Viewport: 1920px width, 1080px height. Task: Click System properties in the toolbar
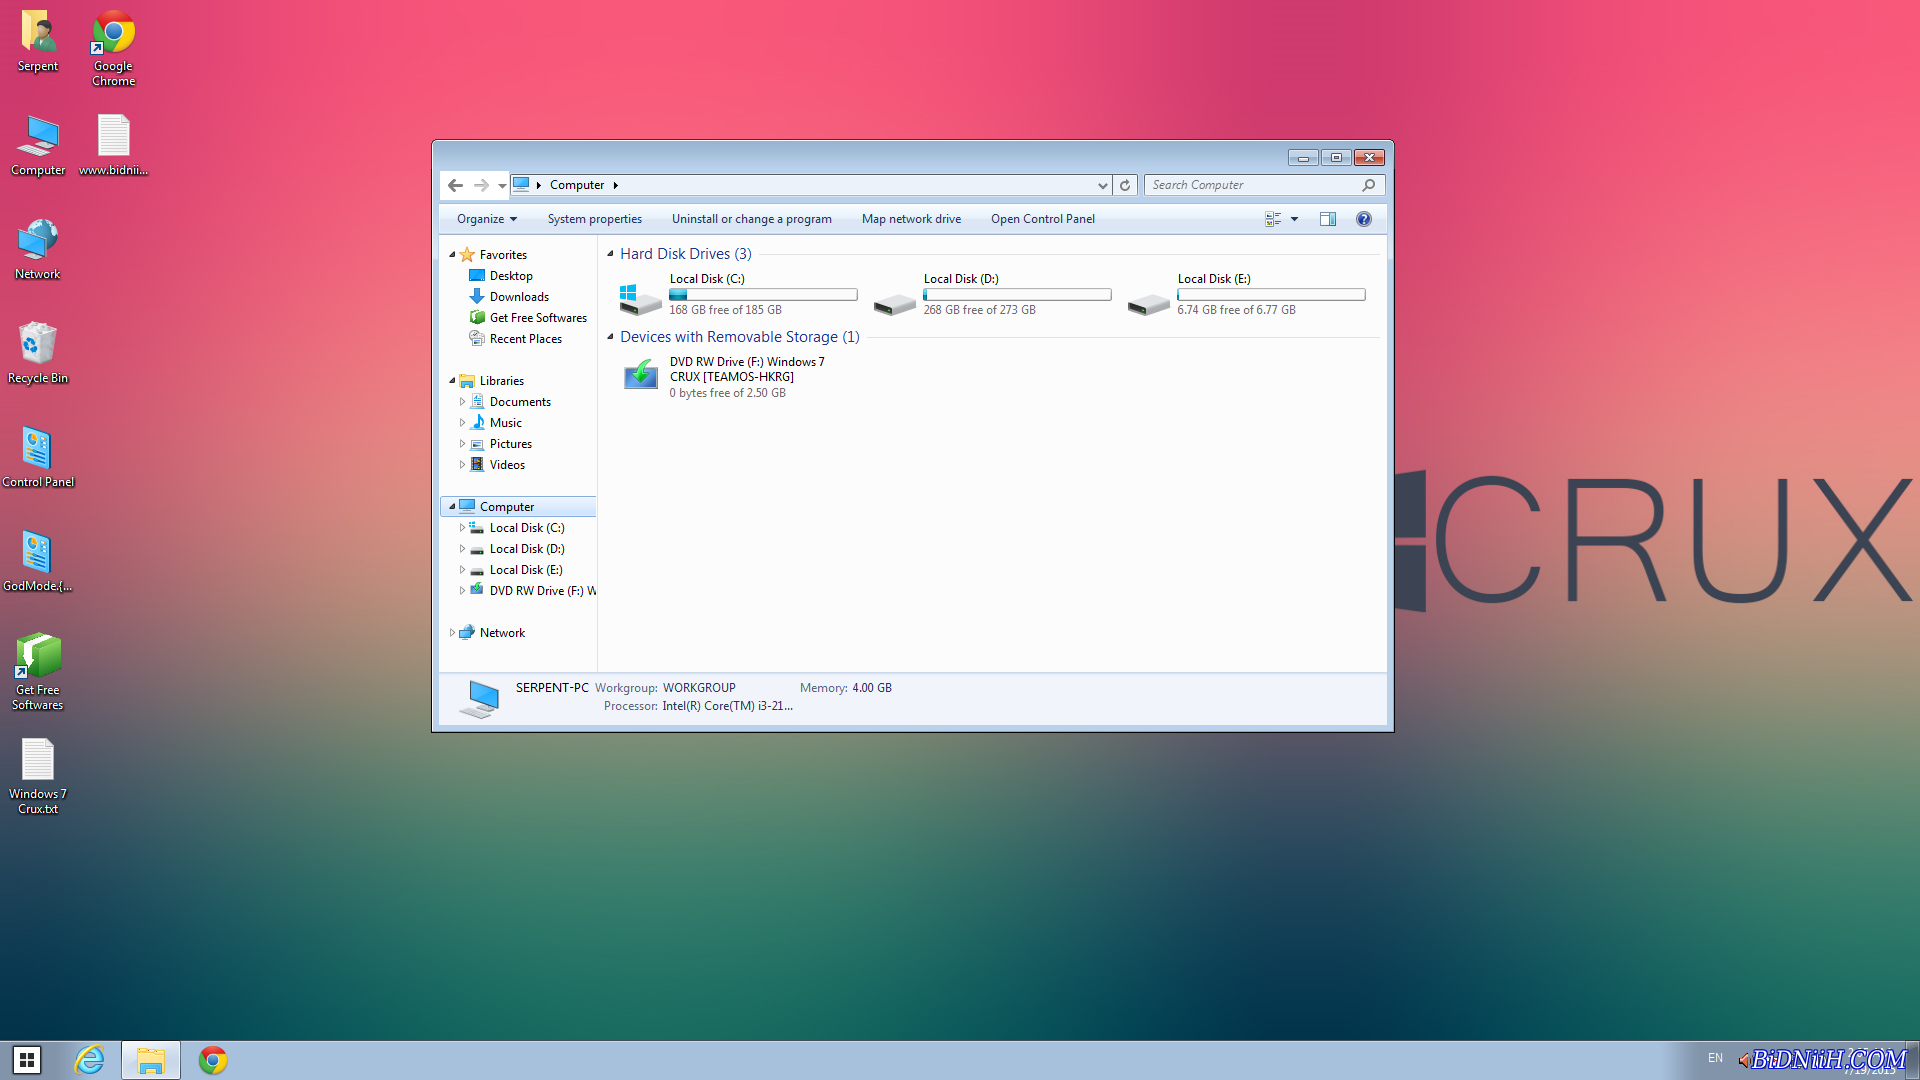pyautogui.click(x=595, y=219)
